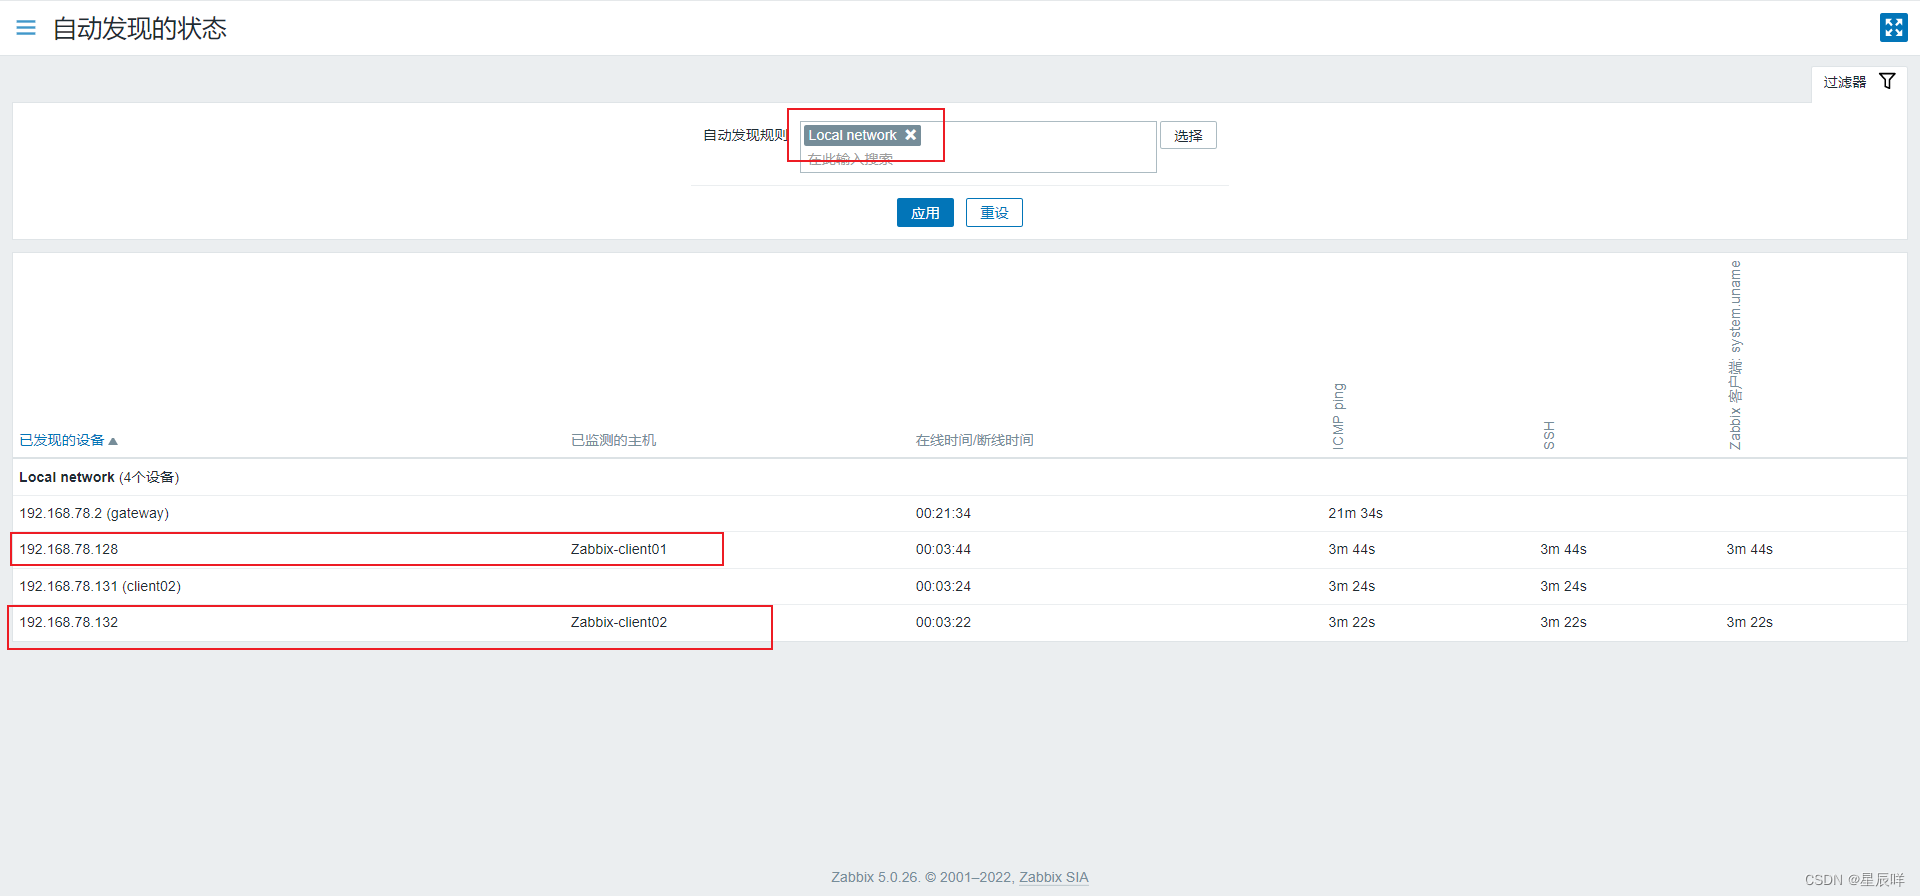This screenshot has width=1920, height=896.
Task: Sort by 已发现的设备 column header
Action: [68, 440]
